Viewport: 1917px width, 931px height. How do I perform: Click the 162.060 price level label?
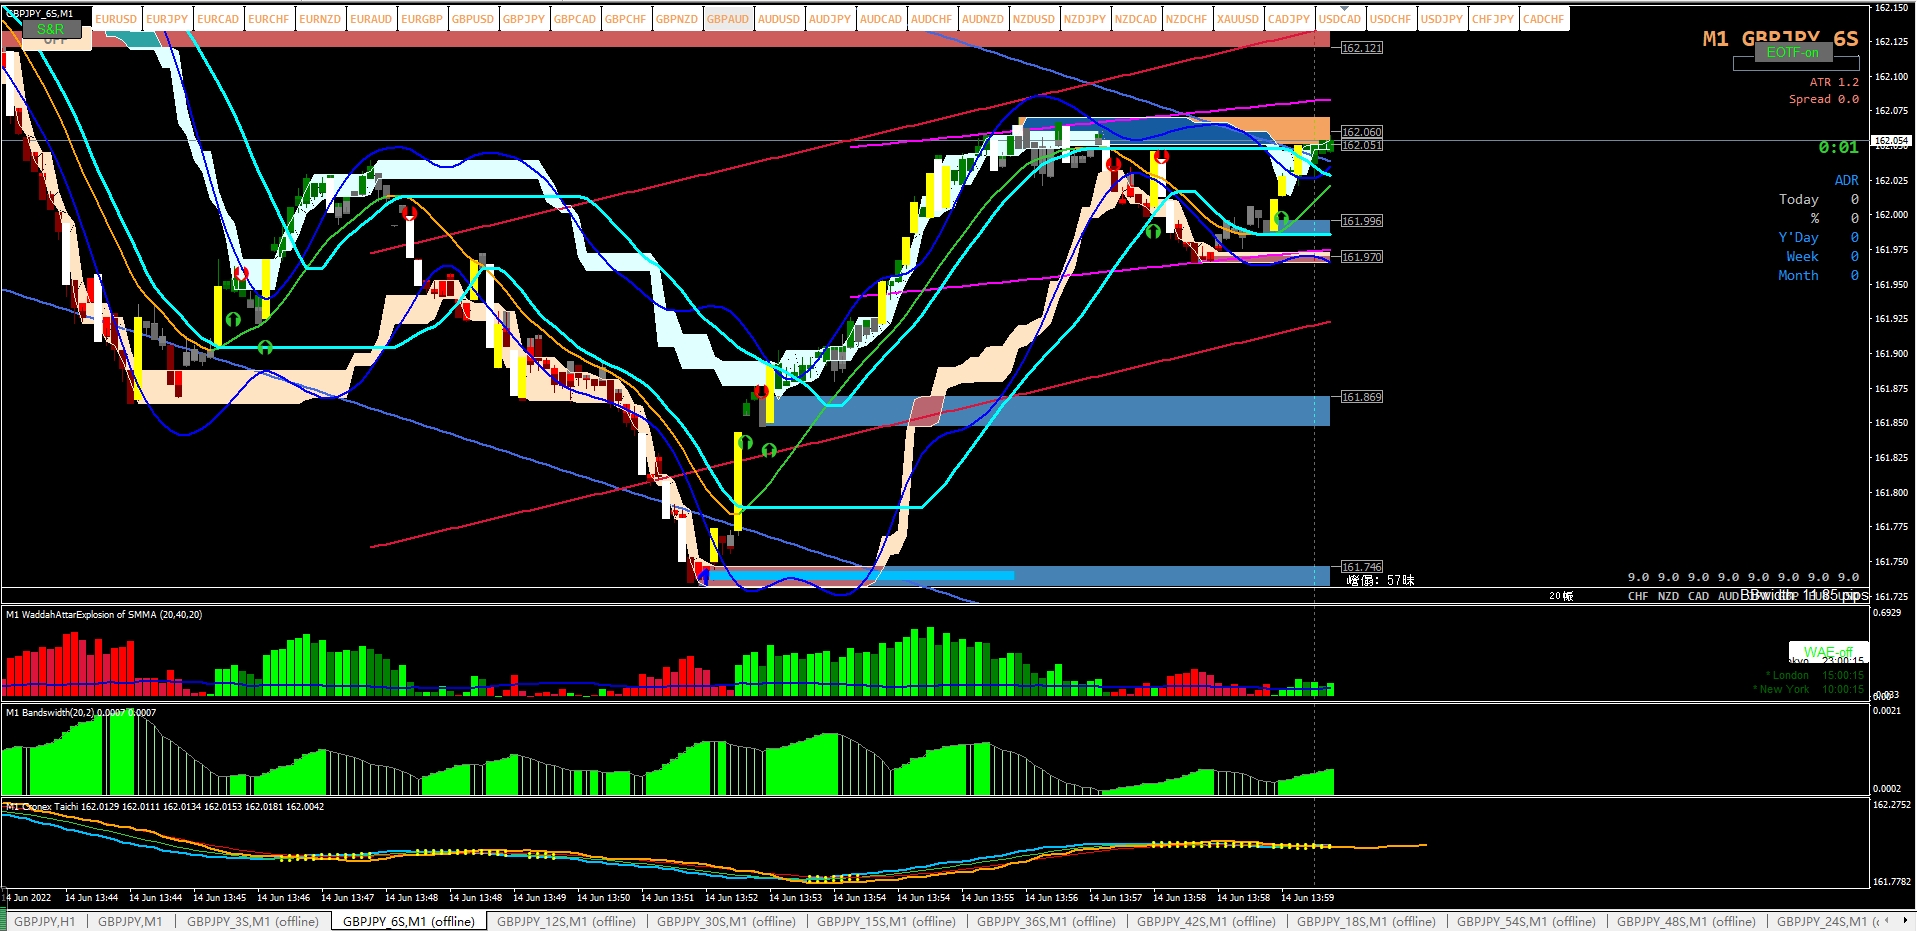tap(1362, 132)
